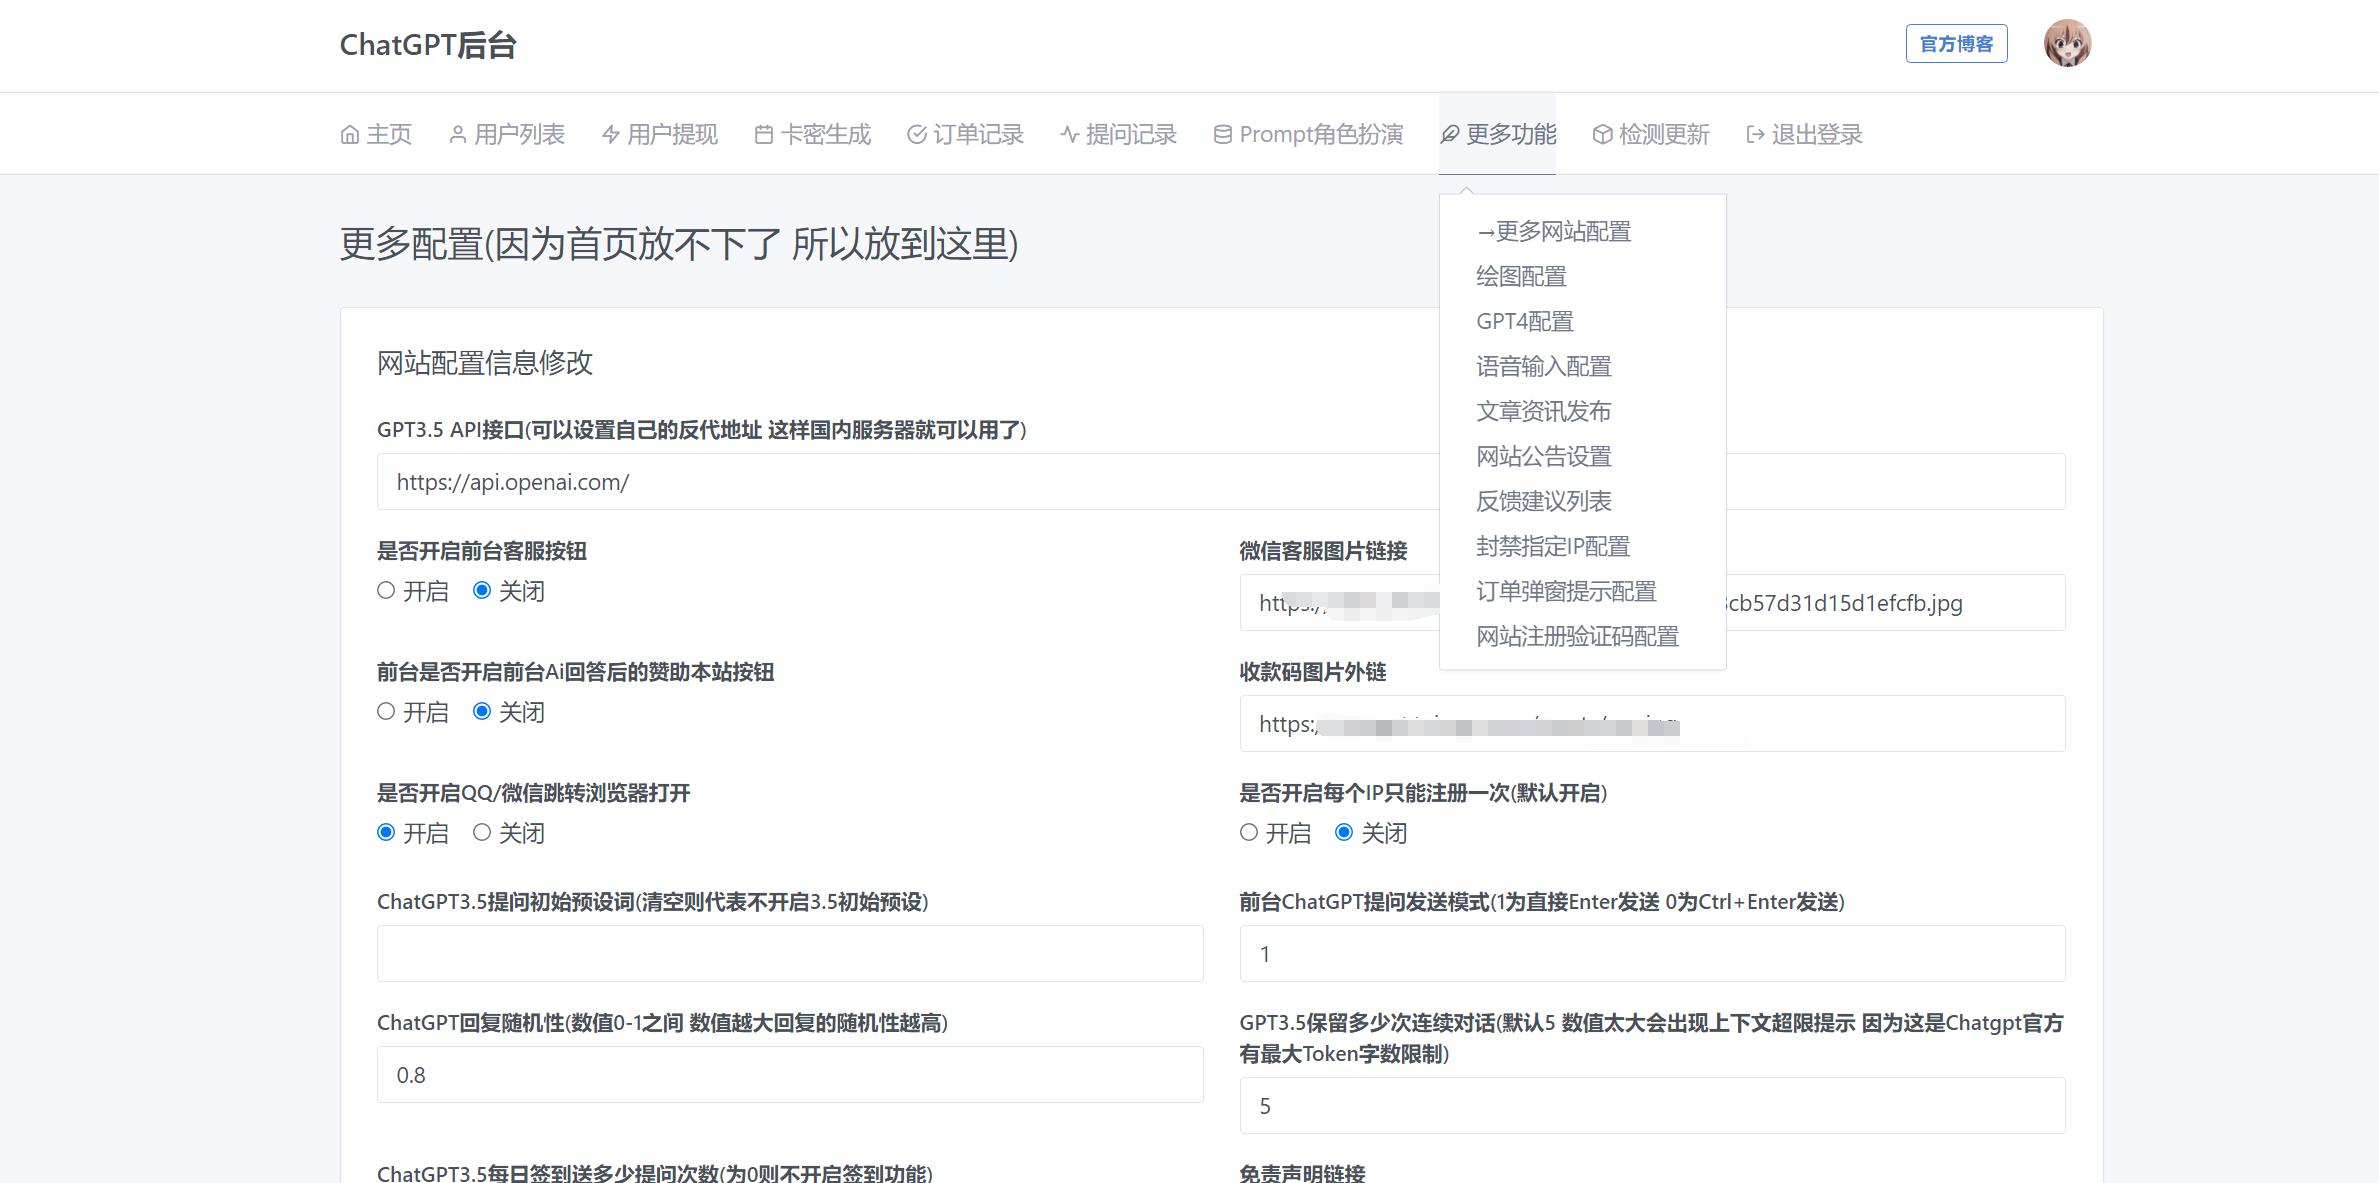
Task: Open 网站公告设置 link in dropdown
Action: [1542, 456]
